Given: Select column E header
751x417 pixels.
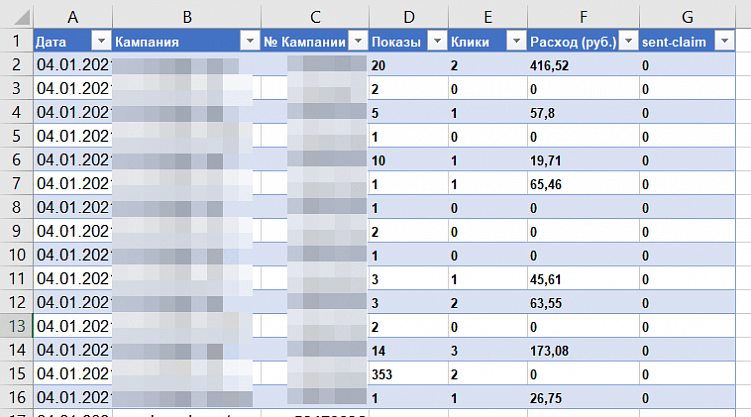Looking at the screenshot, I should (488, 17).
